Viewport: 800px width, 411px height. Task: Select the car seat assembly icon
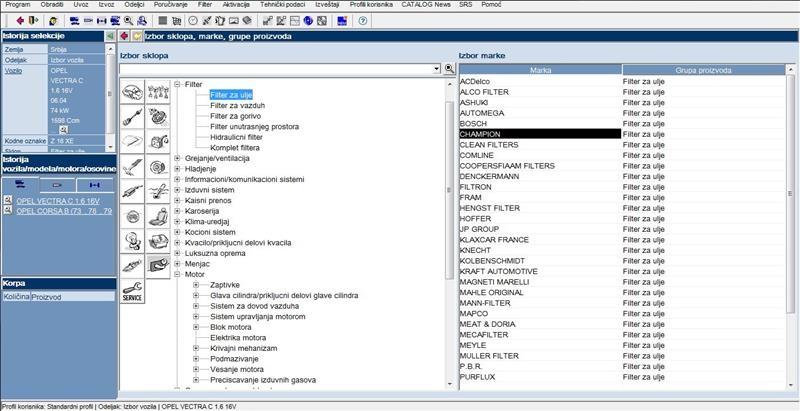[158, 217]
